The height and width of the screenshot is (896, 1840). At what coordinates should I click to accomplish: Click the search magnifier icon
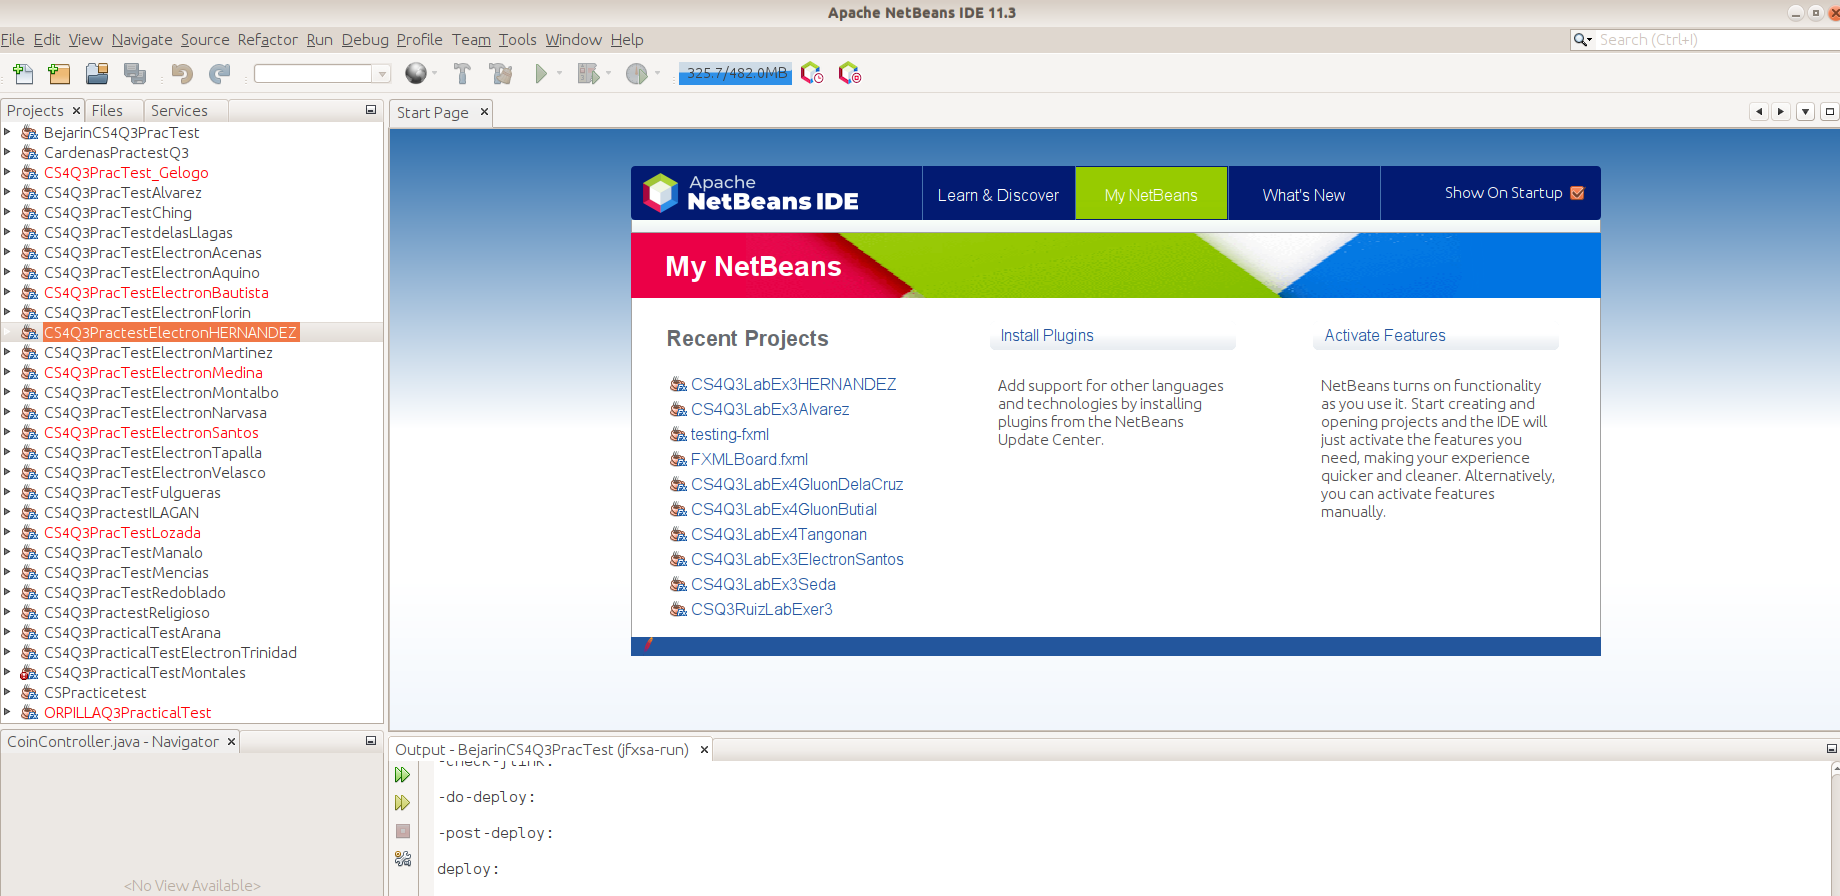coord(1581,40)
